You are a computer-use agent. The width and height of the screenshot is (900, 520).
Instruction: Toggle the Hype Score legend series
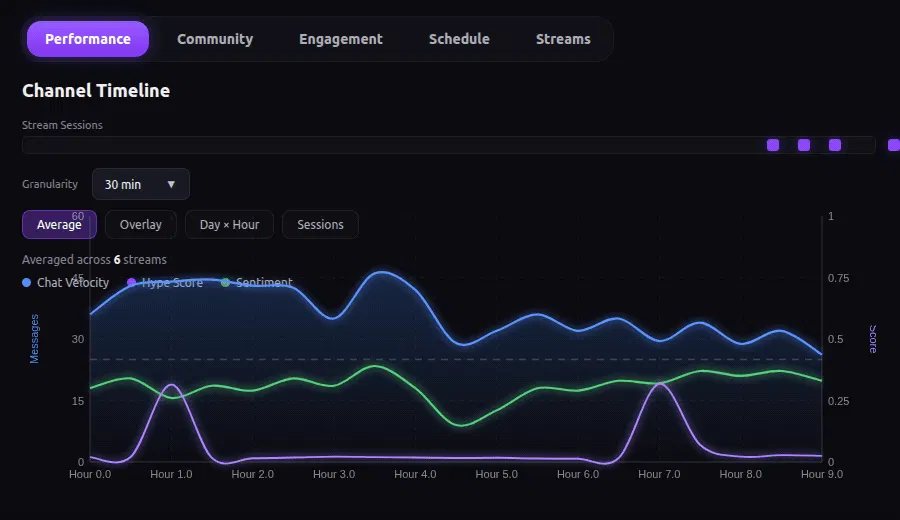(165, 282)
